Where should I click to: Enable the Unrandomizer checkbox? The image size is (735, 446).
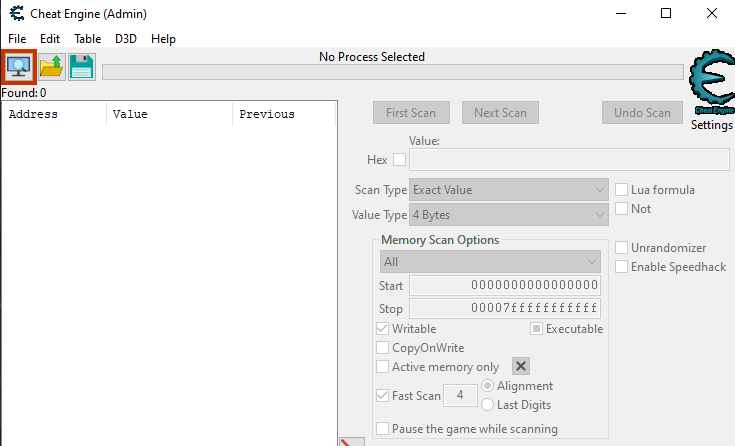pyautogui.click(x=622, y=248)
